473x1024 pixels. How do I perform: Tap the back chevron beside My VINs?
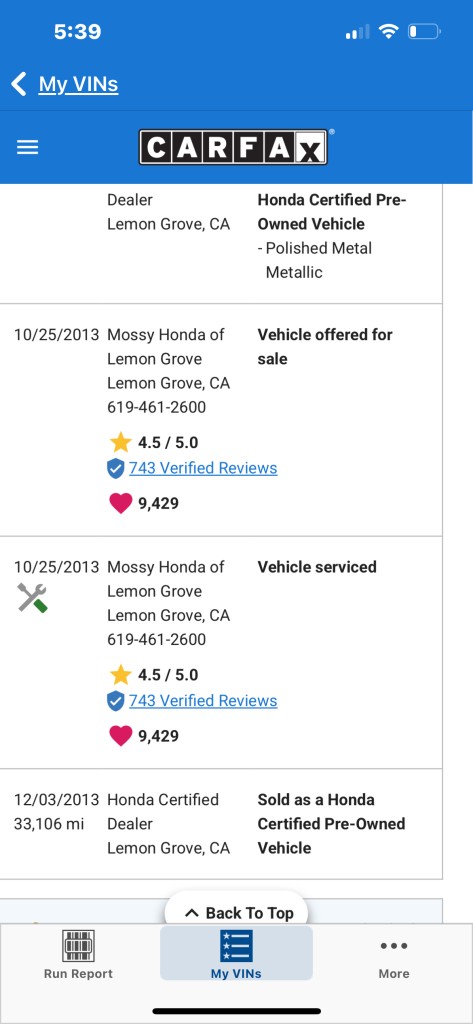[x=19, y=84]
